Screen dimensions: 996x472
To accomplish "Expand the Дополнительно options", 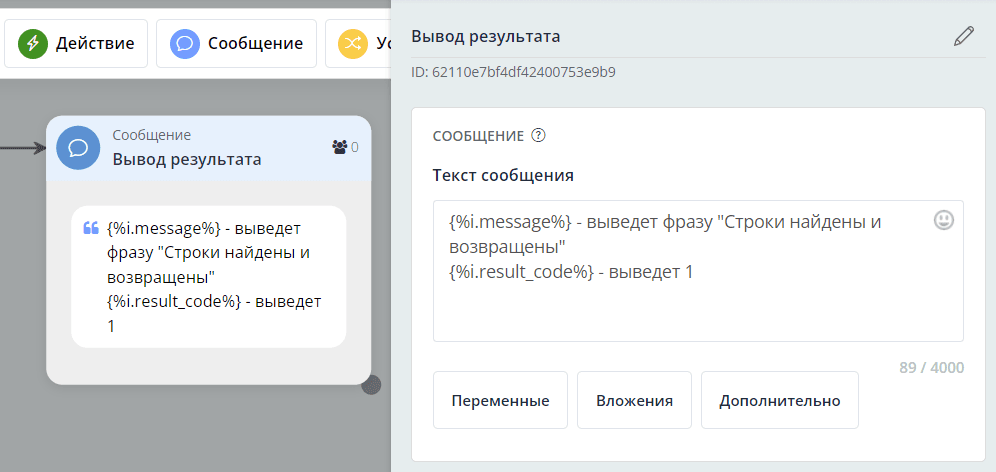I will 780,400.
